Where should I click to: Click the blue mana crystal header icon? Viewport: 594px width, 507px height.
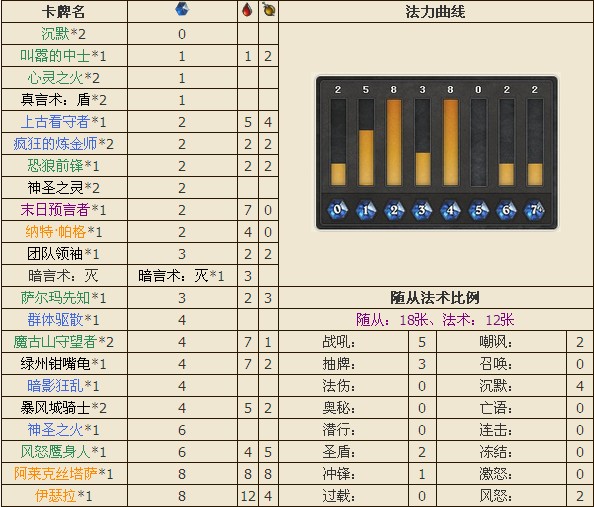click(x=182, y=10)
